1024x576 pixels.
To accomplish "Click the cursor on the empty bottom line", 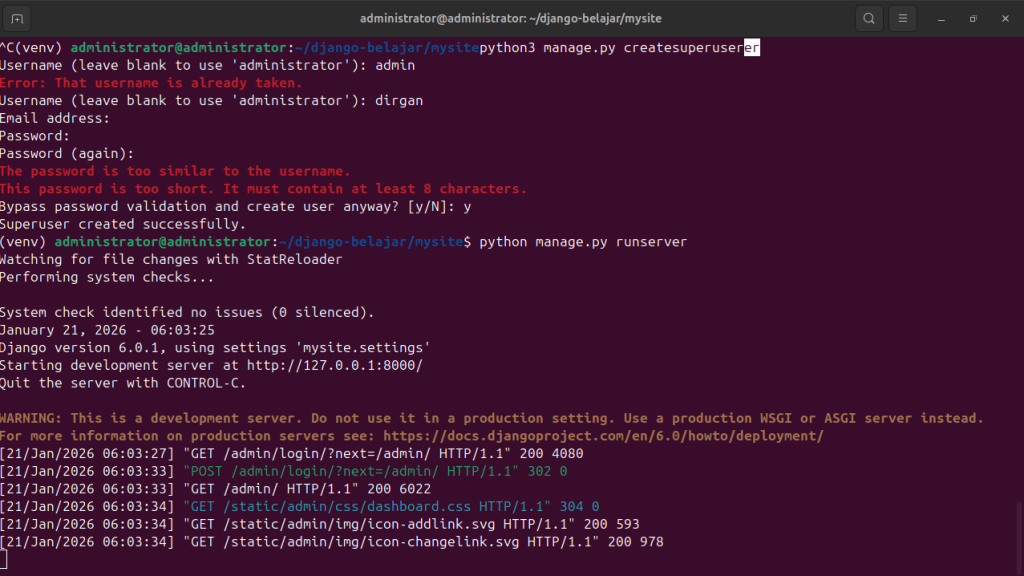I will pos(4,560).
